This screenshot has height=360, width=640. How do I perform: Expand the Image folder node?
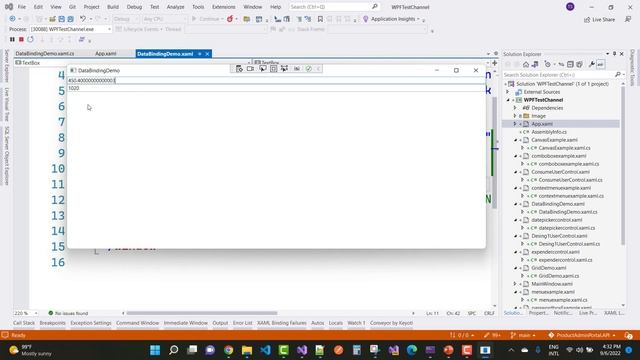[x=515, y=116]
